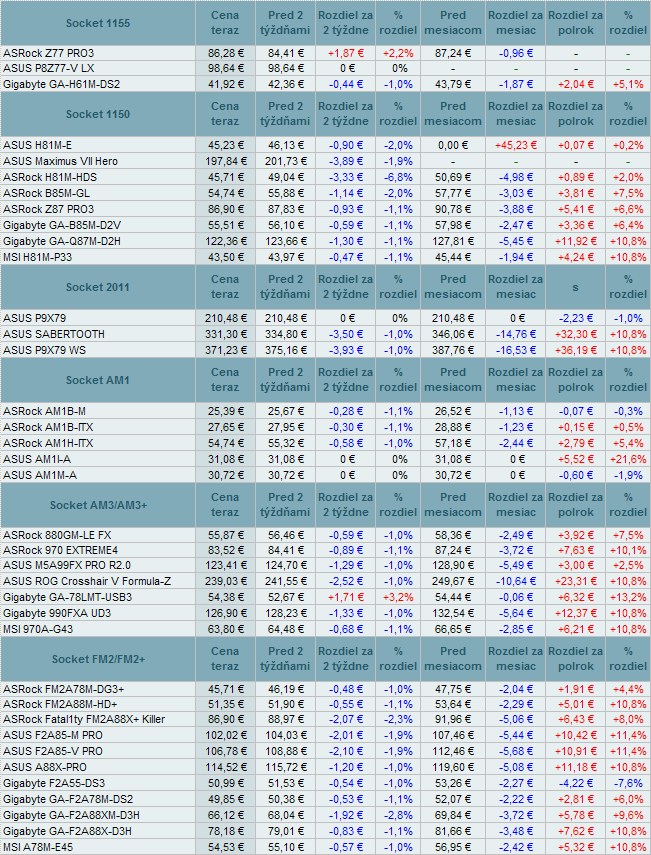Click ASUS F2A85-M PRO product name

pos(52,735)
